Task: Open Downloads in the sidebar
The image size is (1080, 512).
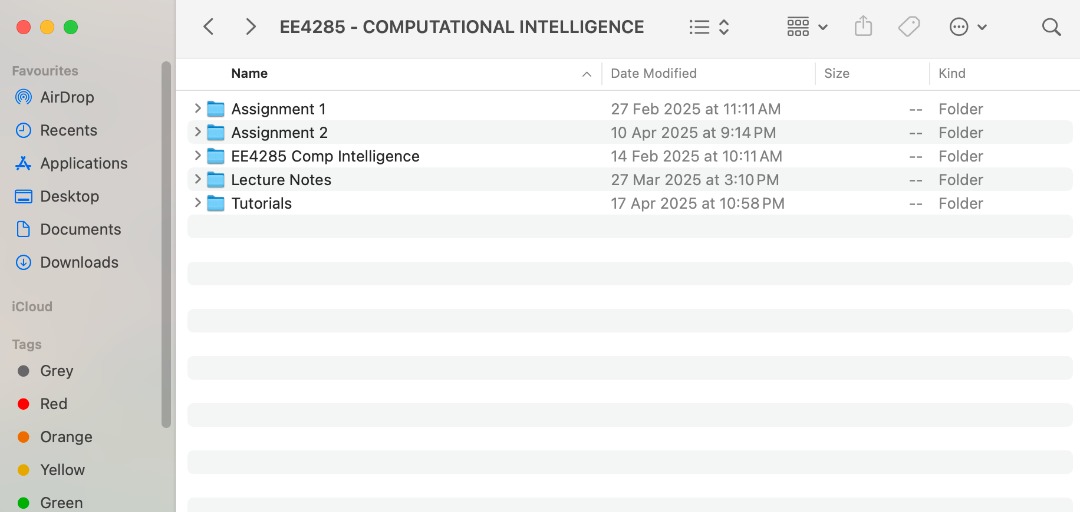Action: click(79, 263)
